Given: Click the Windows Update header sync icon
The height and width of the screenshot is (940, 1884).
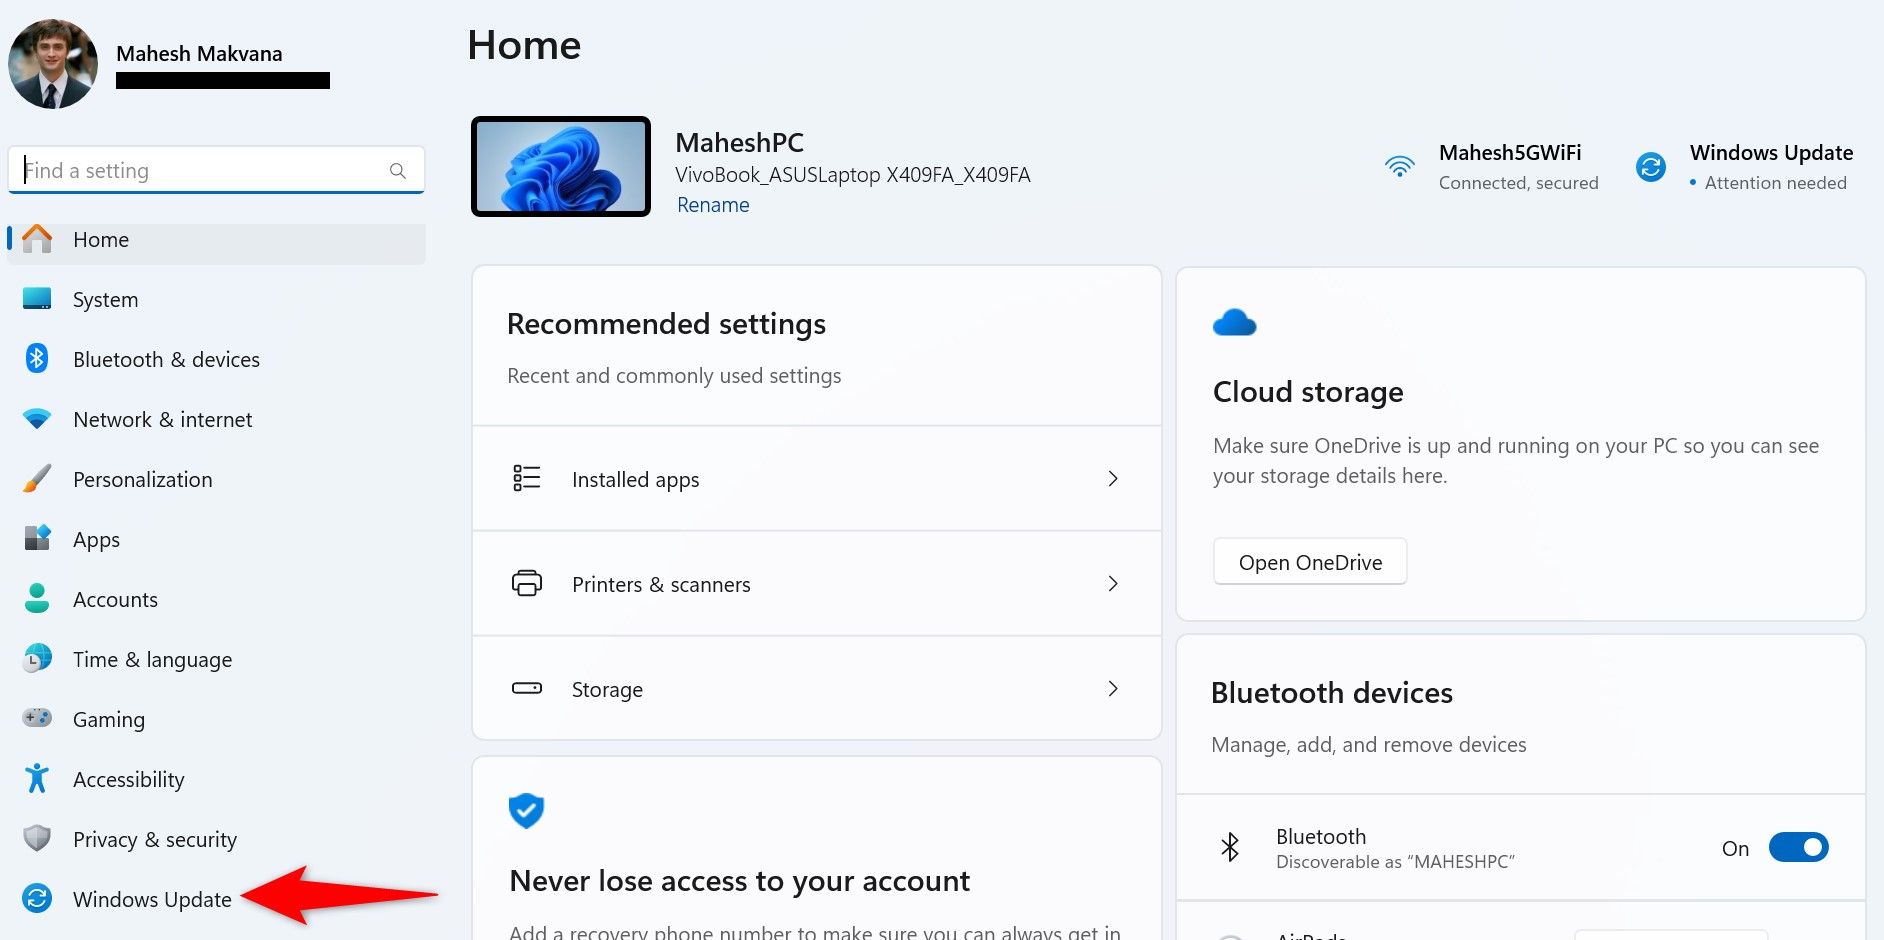Looking at the screenshot, I should tap(1651, 167).
